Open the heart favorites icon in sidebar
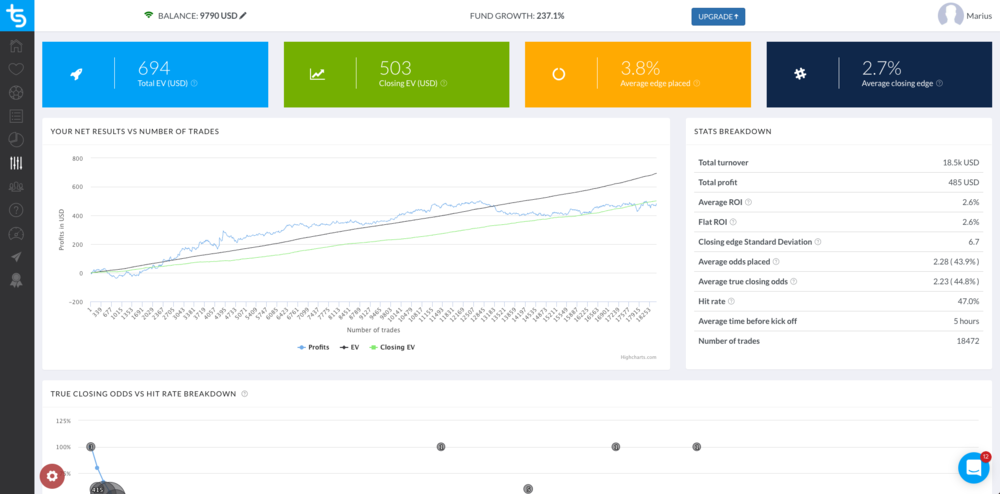1000x494 pixels. click(17, 69)
